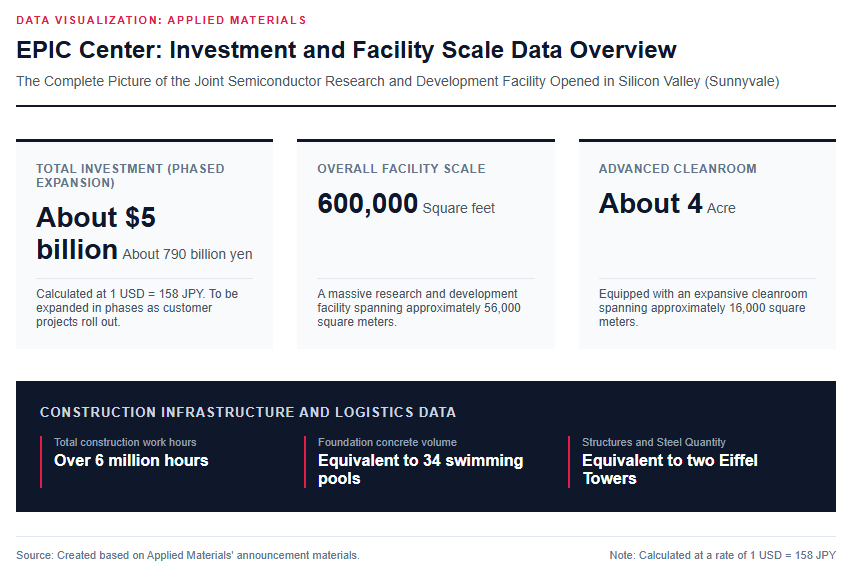Viewport: 852px width, 577px height.
Task: Click the description mentioning 56,000 square meters
Action: pyautogui.click(x=419, y=308)
